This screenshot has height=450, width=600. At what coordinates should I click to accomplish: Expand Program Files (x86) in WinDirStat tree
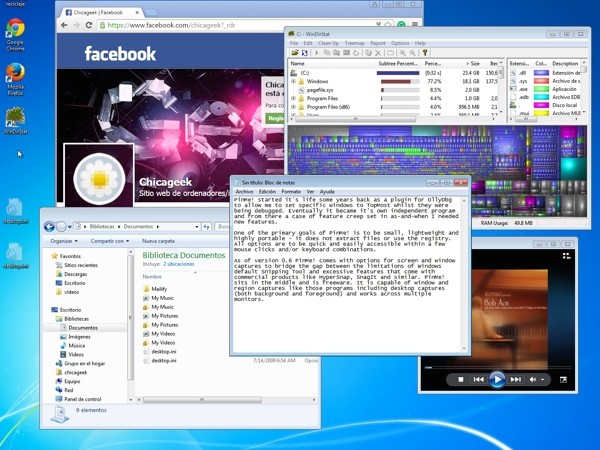pyautogui.click(x=293, y=107)
